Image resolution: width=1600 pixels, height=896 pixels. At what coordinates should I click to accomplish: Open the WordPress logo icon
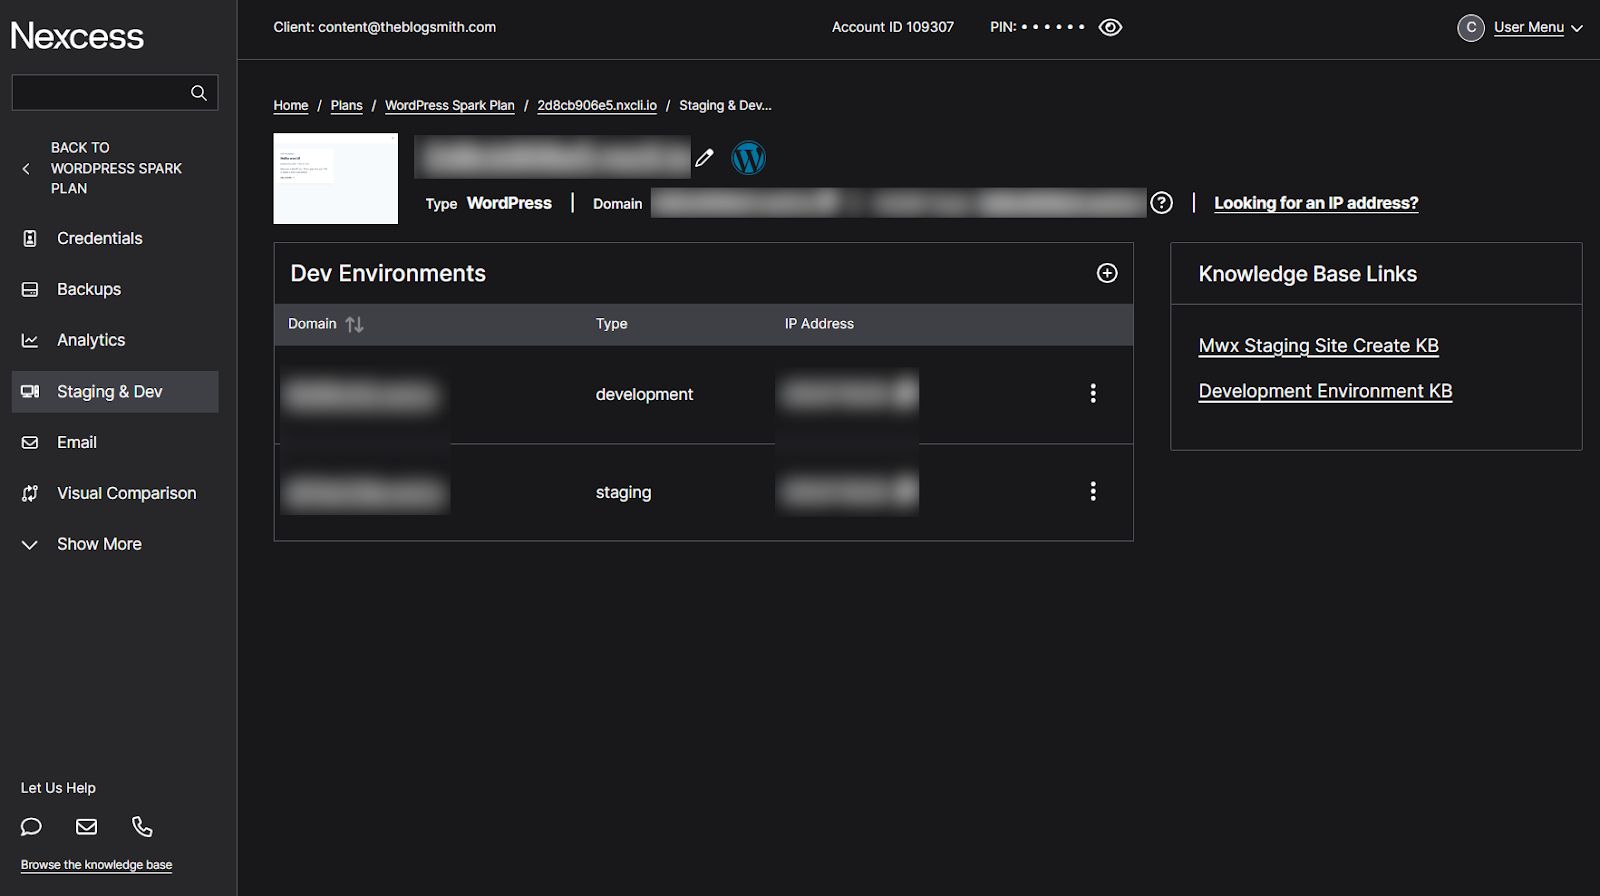point(748,158)
